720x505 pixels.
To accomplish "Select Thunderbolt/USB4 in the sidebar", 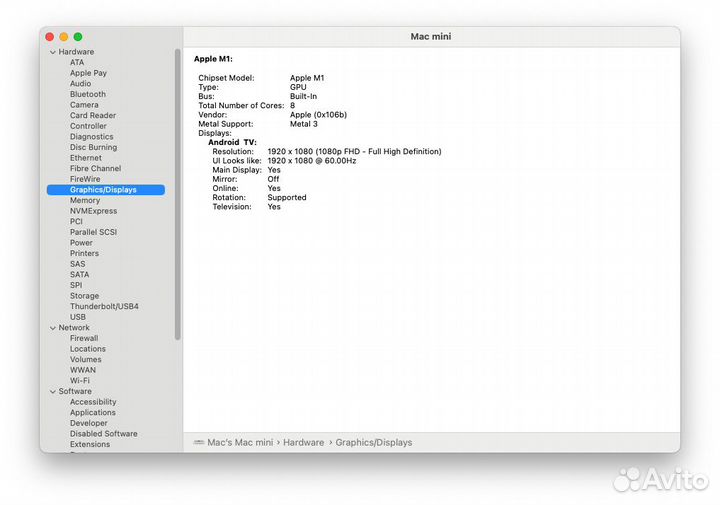I will click(x=104, y=306).
